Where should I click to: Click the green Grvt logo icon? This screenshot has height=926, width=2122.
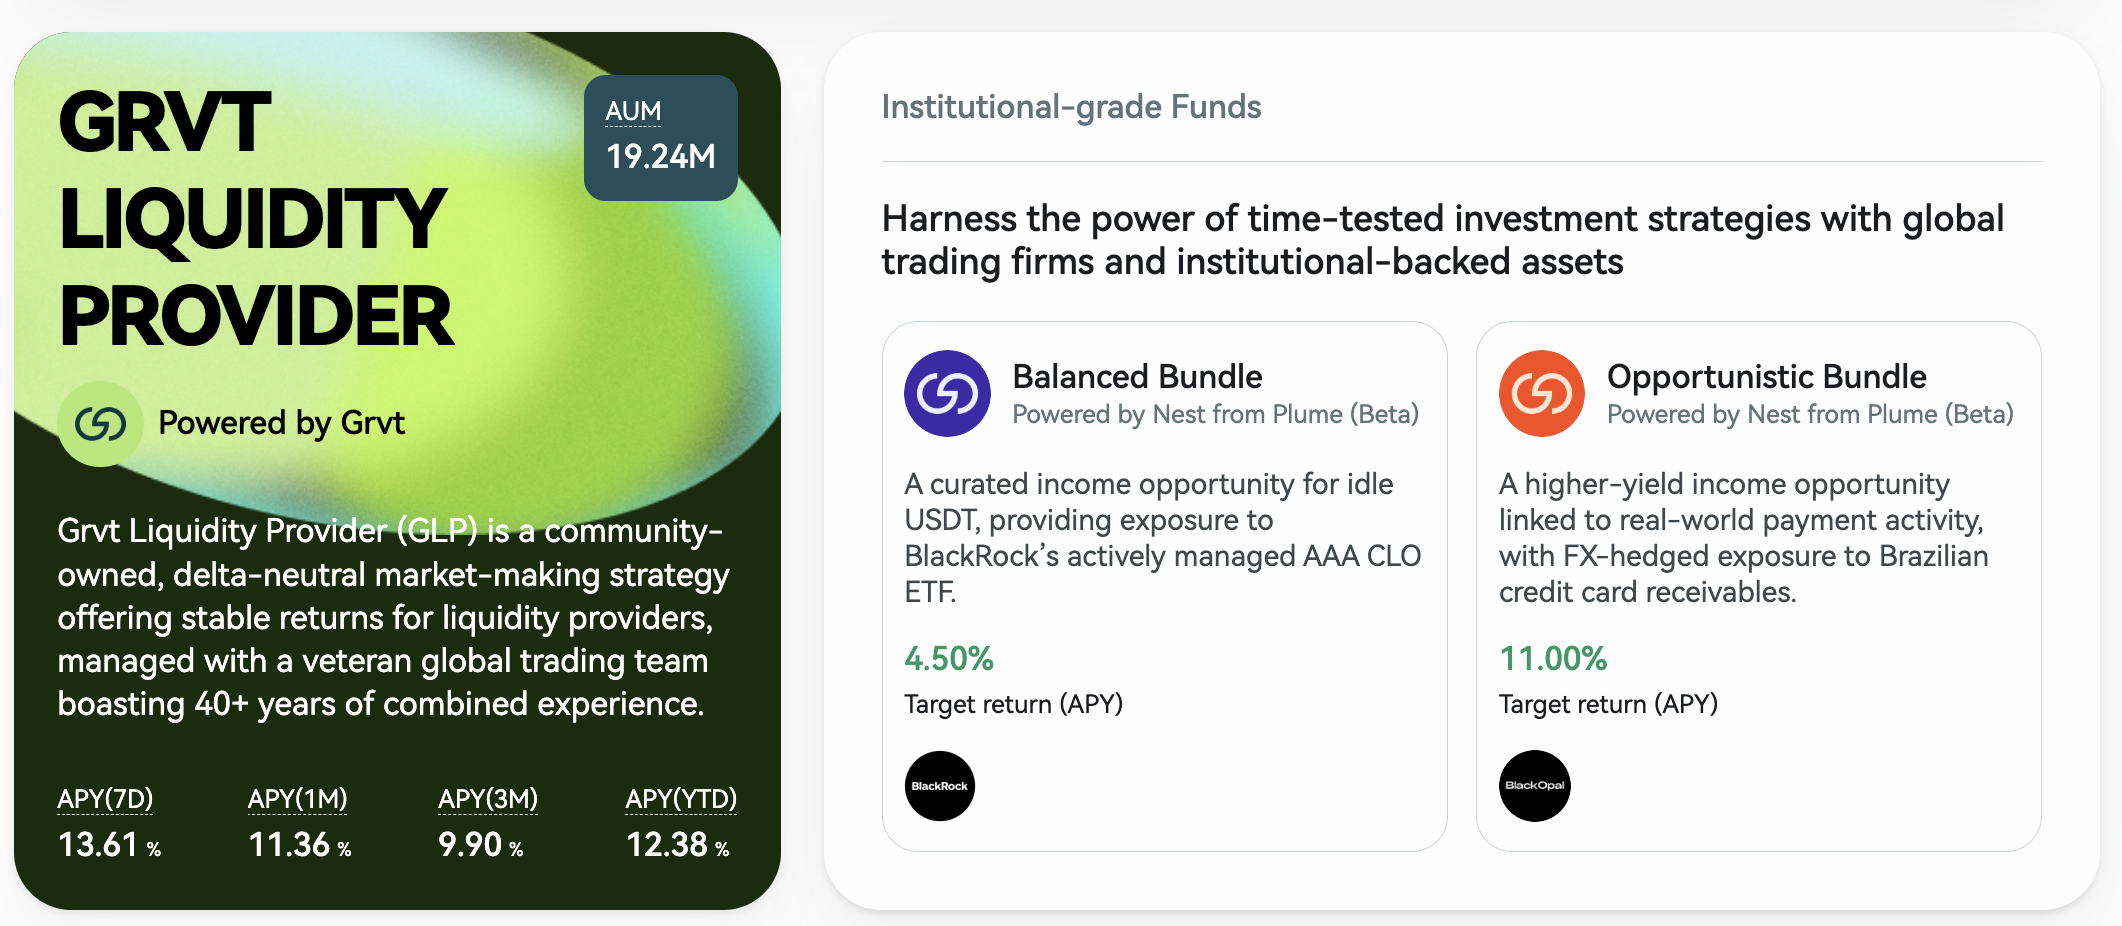point(100,424)
